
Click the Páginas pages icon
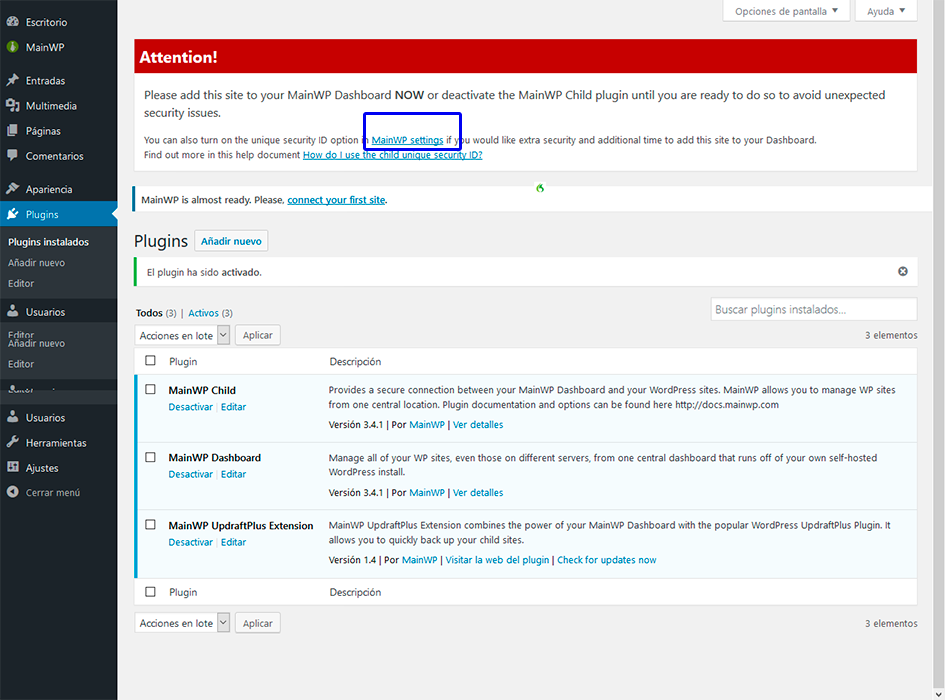coord(13,131)
